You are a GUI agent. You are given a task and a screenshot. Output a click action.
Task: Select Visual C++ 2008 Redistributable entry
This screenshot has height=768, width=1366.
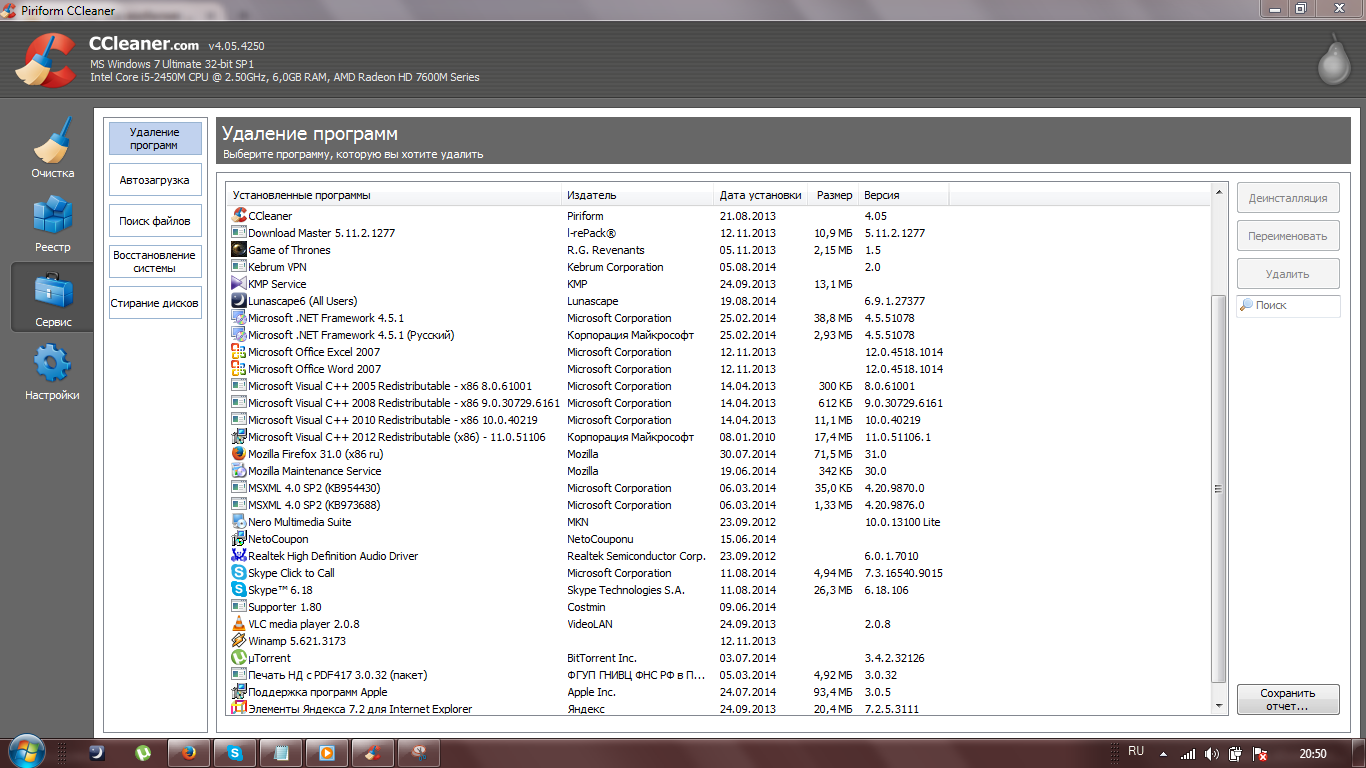(719, 403)
